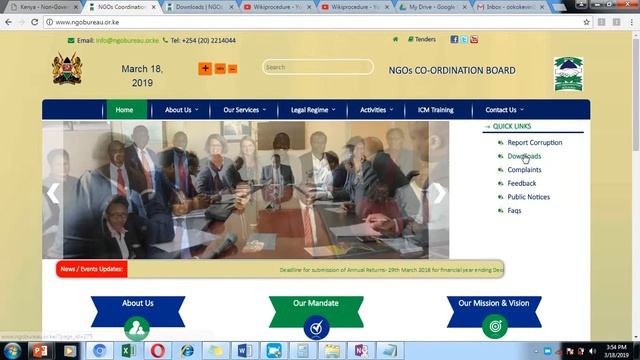
Task: Open Excel from the taskbar
Action: [128, 351]
